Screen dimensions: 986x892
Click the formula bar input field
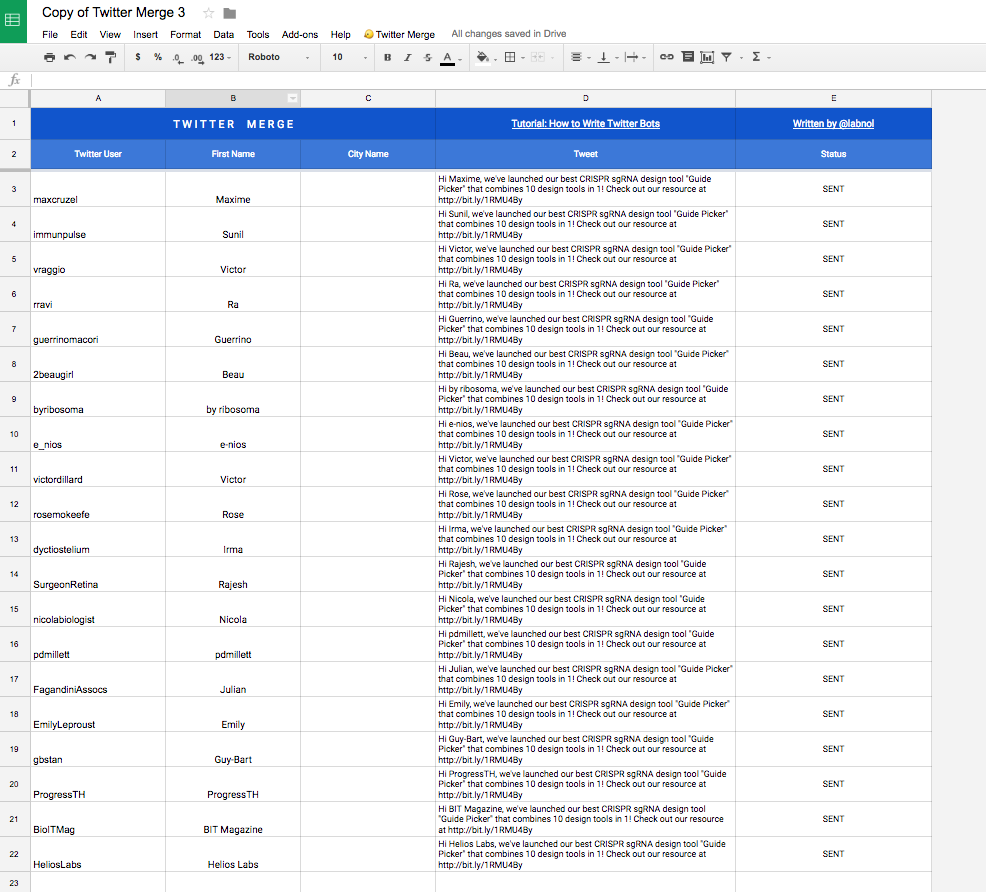click(x=508, y=80)
